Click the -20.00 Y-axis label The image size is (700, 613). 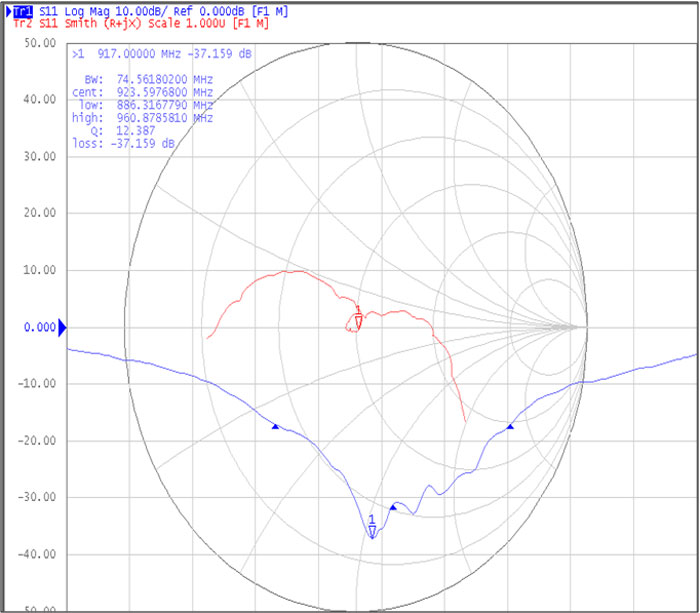click(x=37, y=441)
